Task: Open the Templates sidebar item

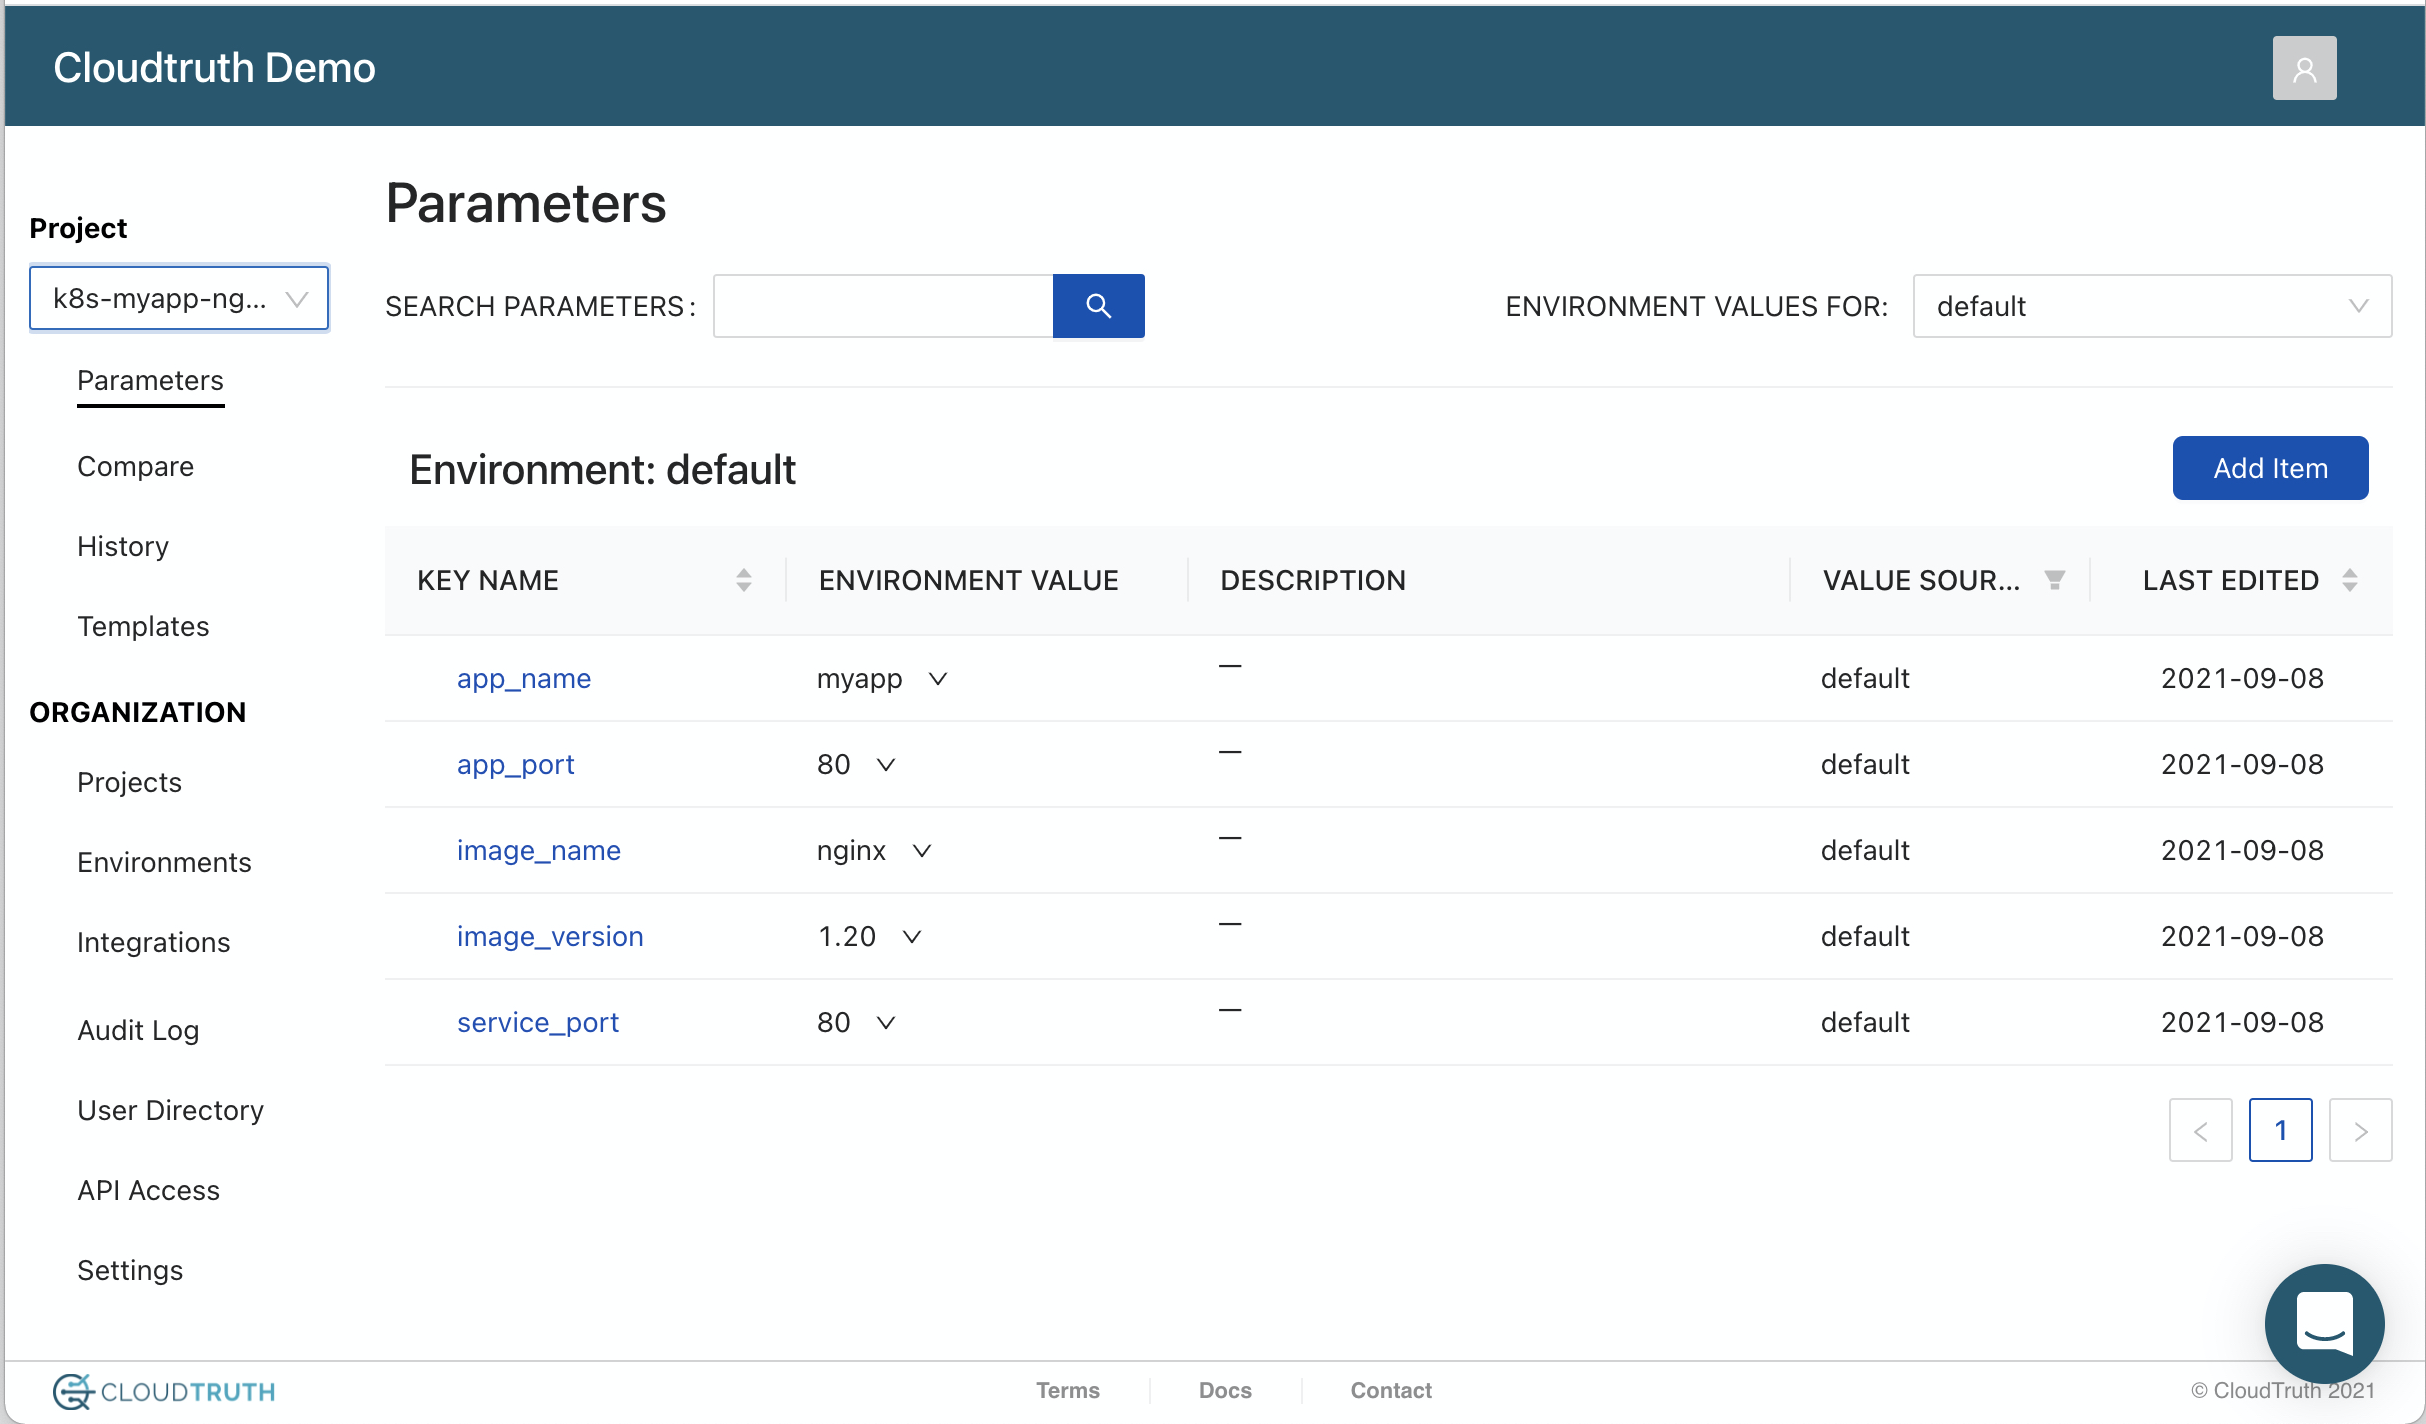Action: tap(143, 627)
